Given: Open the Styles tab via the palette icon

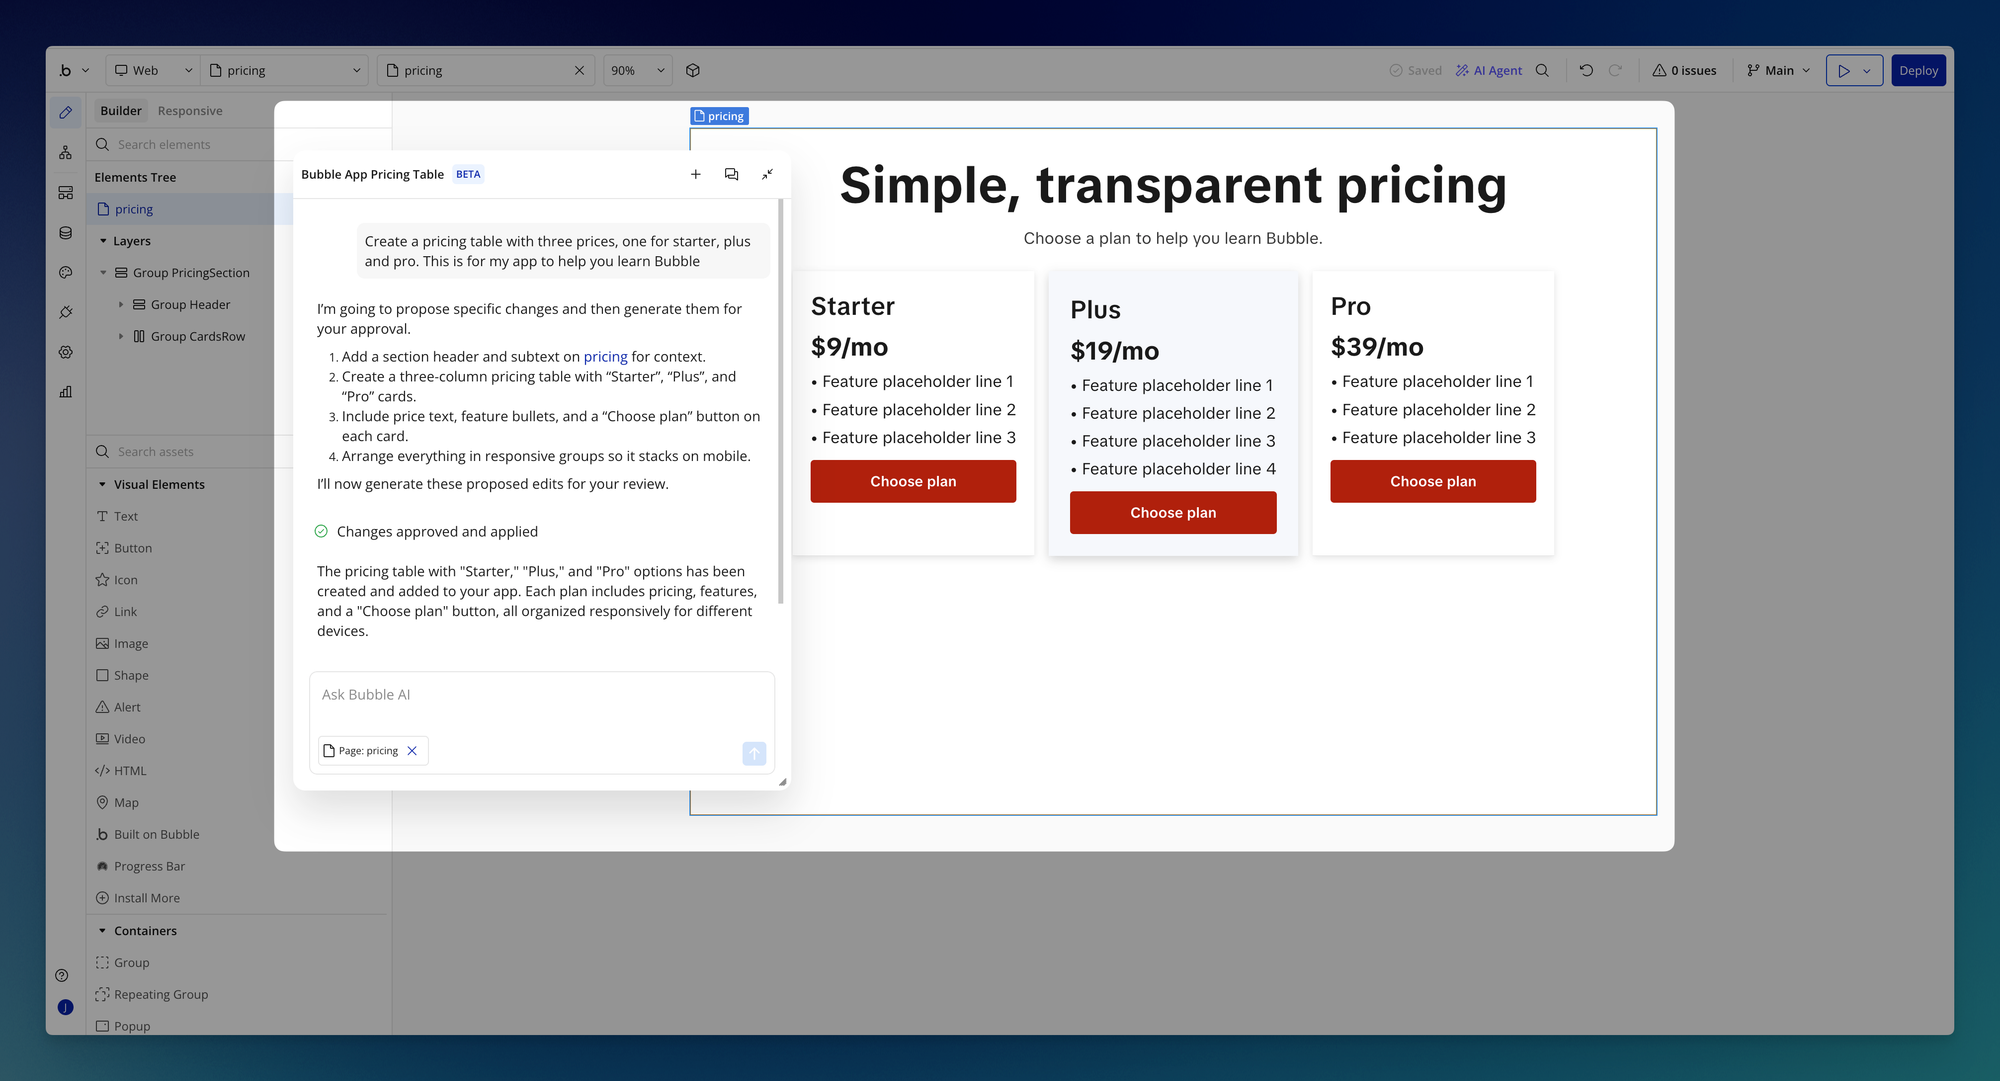Looking at the screenshot, I should pyautogui.click(x=65, y=272).
